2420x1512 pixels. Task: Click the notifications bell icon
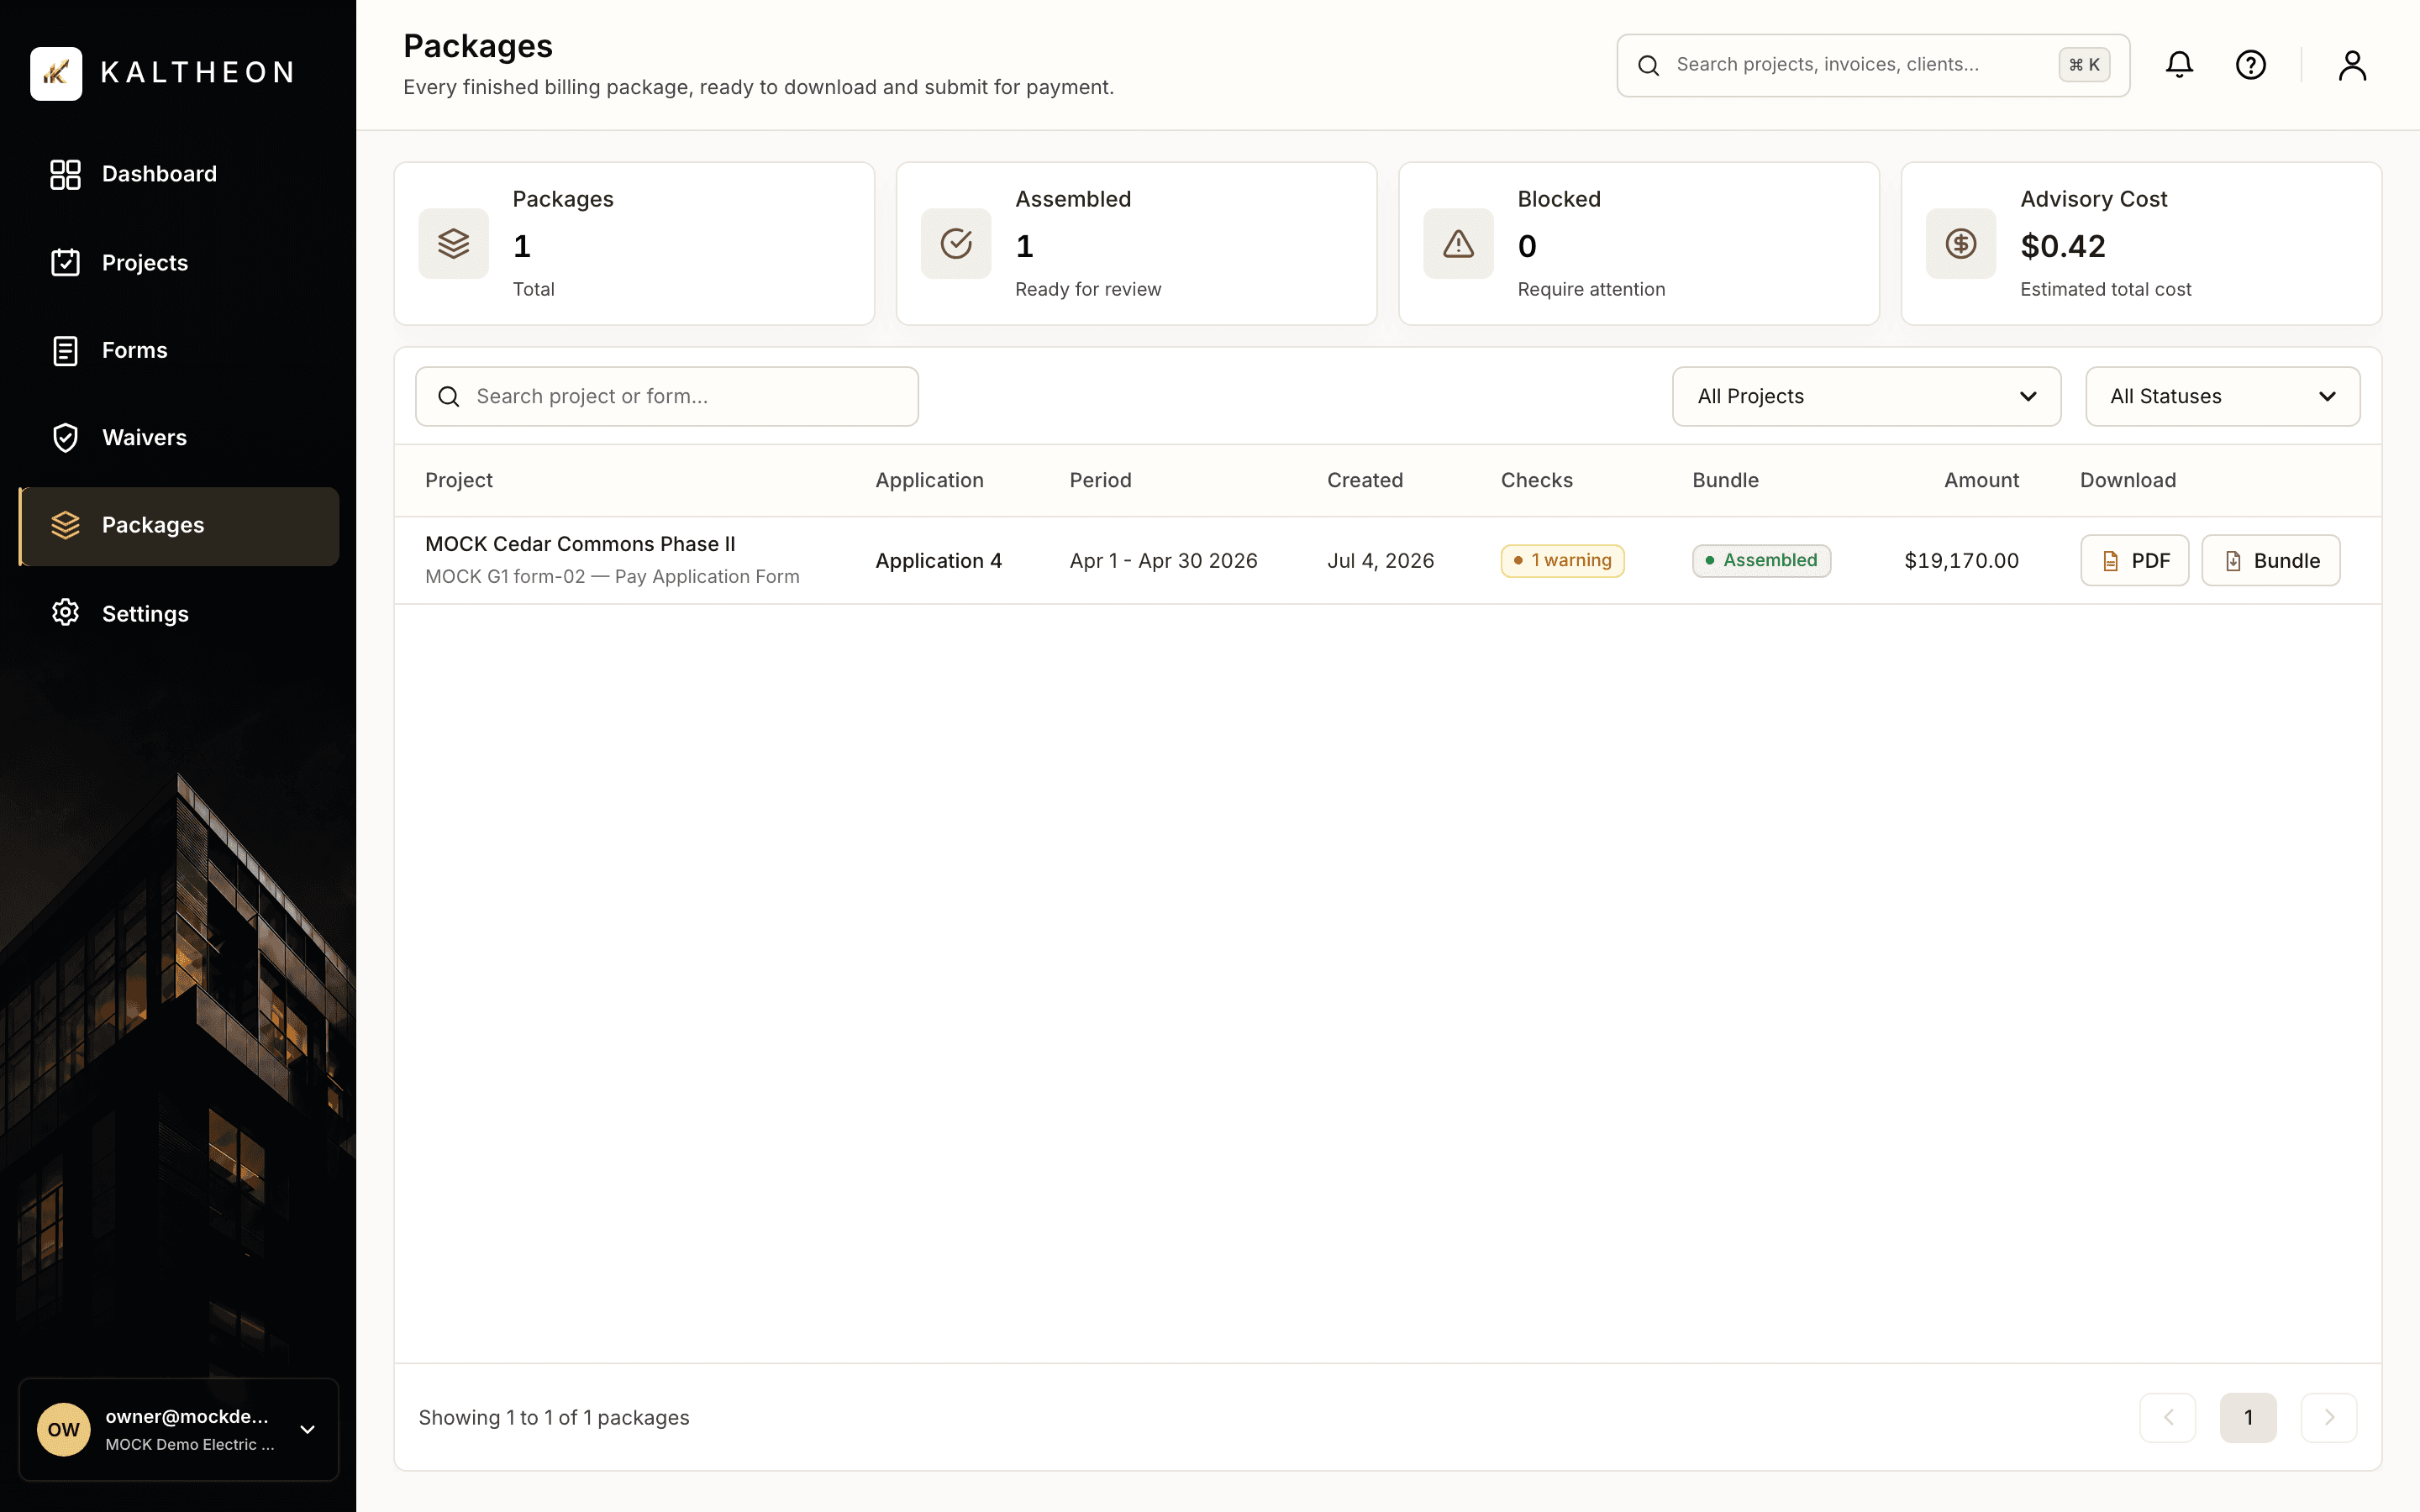tap(2179, 65)
